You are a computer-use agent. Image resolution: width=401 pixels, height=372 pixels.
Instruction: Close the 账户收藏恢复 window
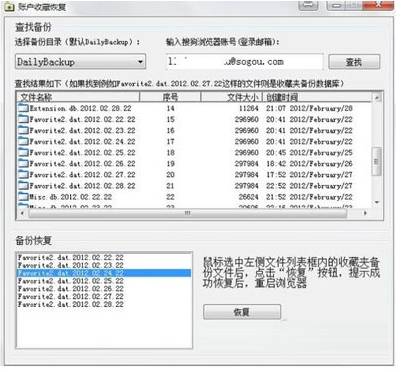[x=378, y=5]
